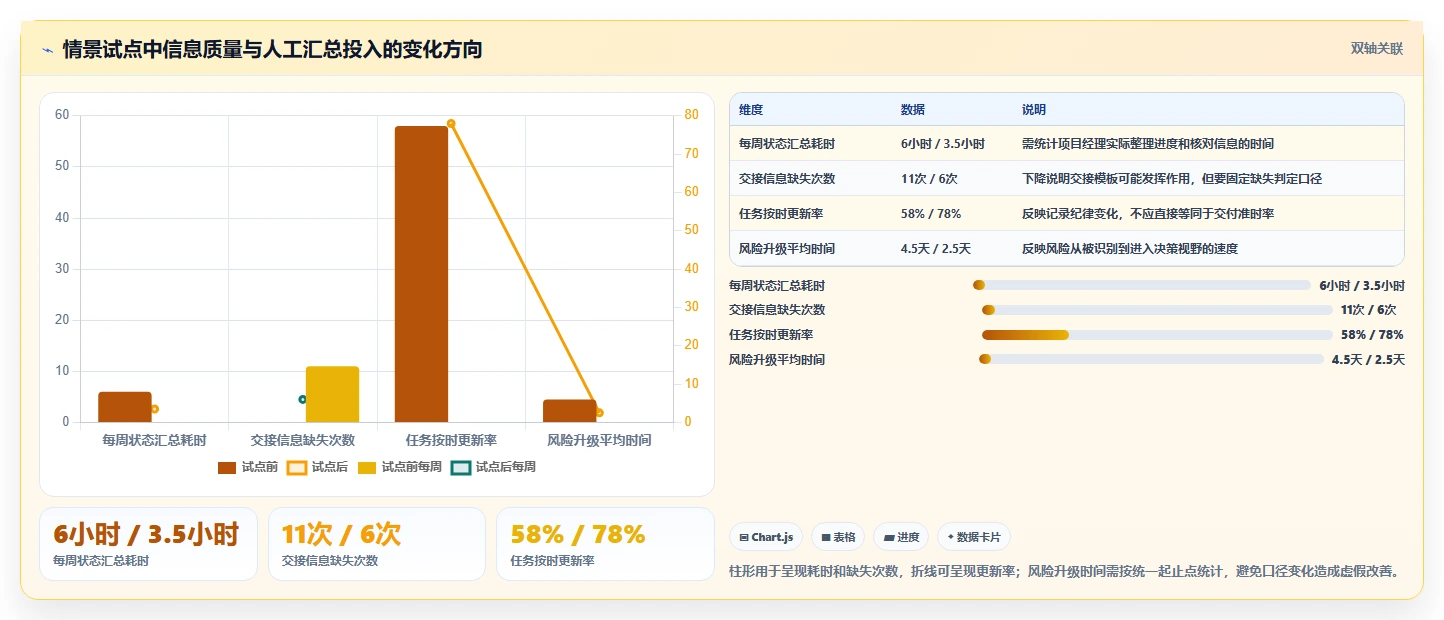Viewport: 1444px width, 620px height.
Task: Click the note starting 下降说明交接模板可能发挥作用
Action: (x=1172, y=179)
